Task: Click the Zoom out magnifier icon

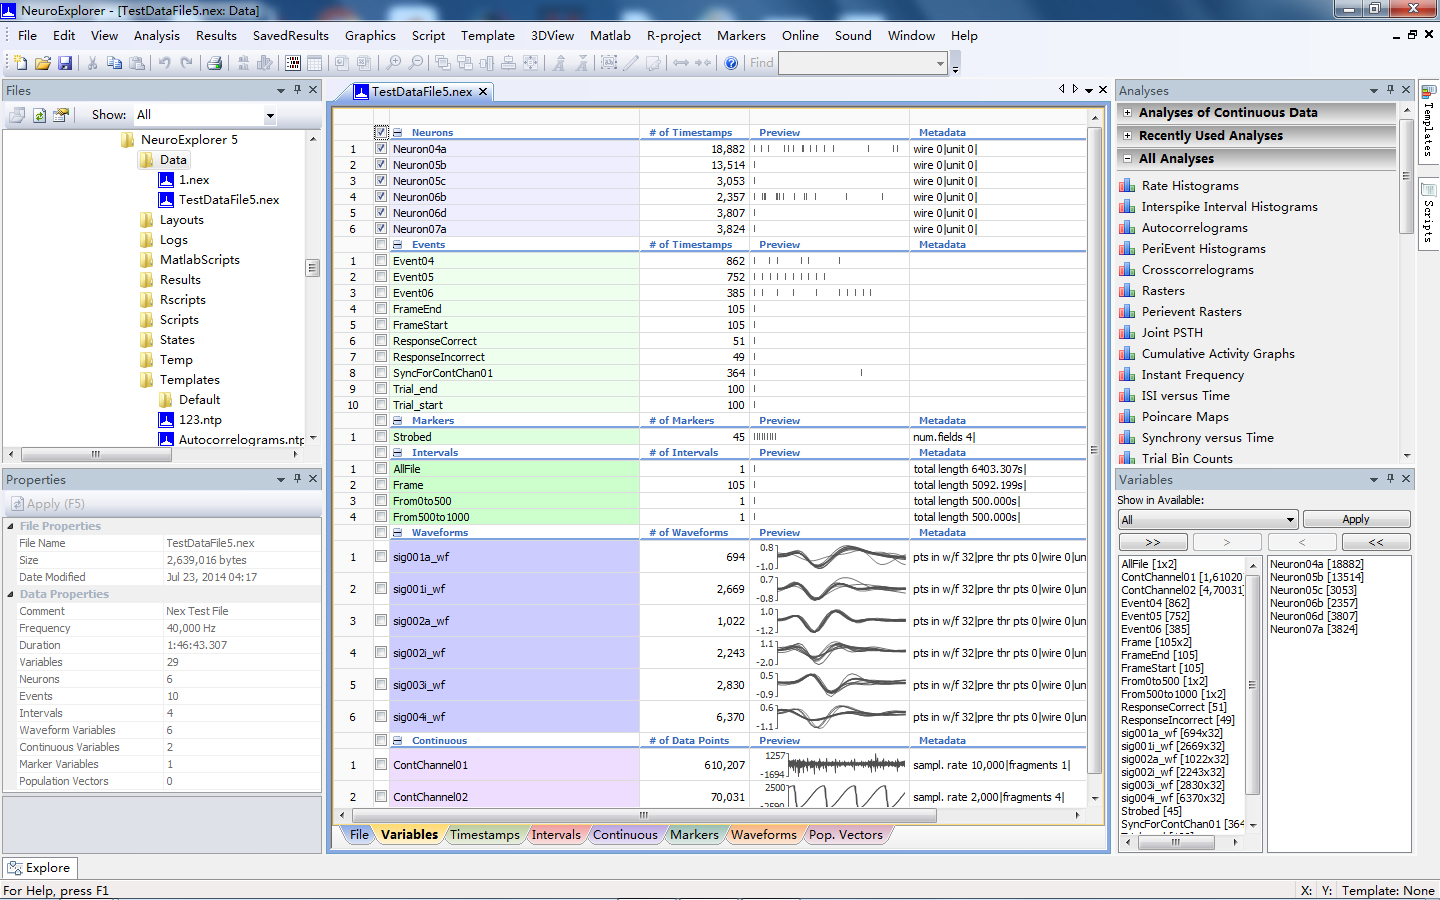Action: (415, 63)
